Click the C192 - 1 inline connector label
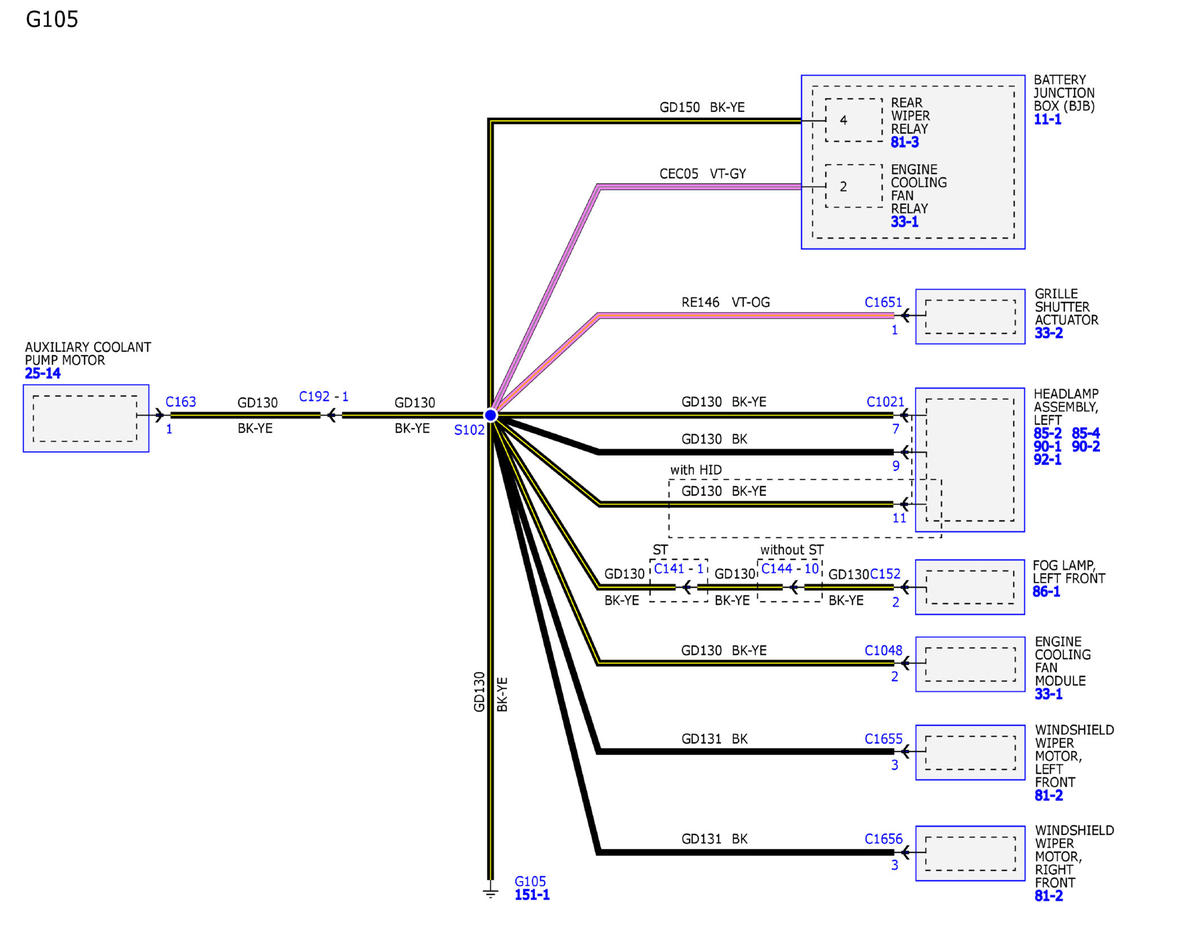 [x=324, y=396]
